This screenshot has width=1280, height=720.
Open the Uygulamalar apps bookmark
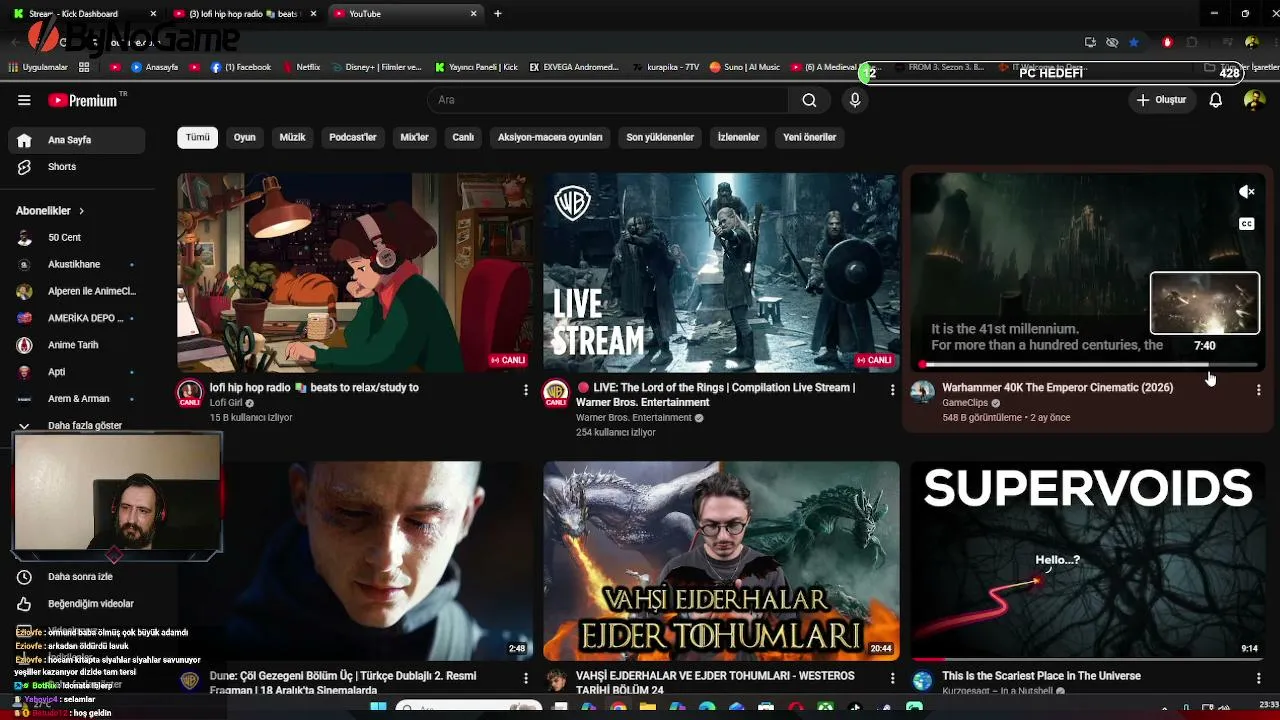pyautogui.click(x=38, y=68)
